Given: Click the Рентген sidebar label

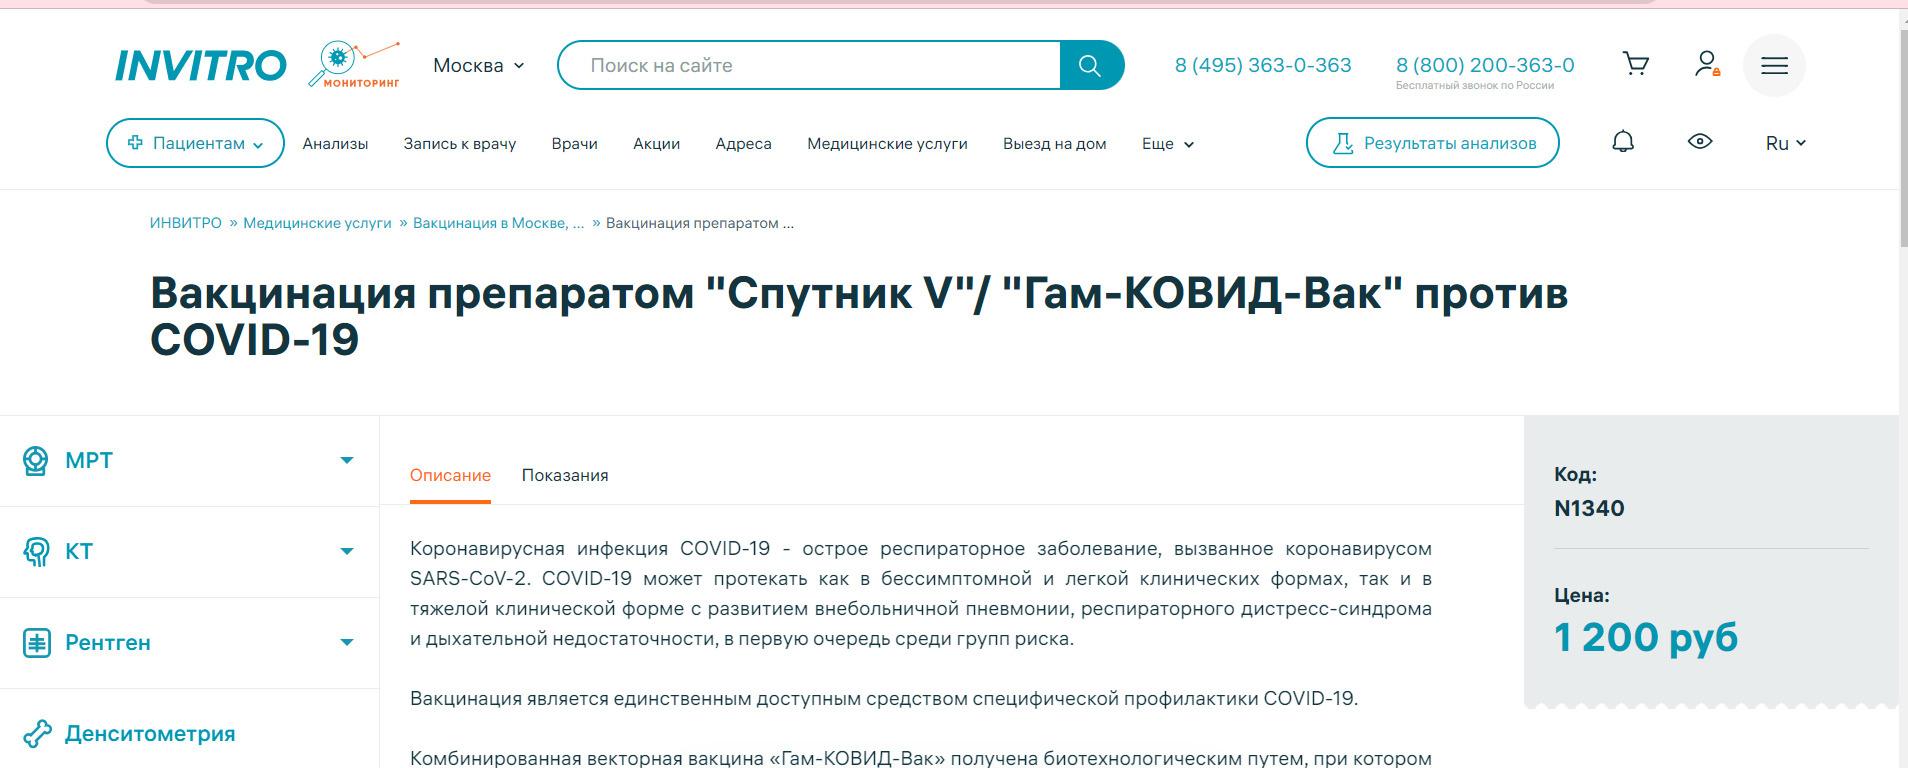Looking at the screenshot, I should point(108,643).
